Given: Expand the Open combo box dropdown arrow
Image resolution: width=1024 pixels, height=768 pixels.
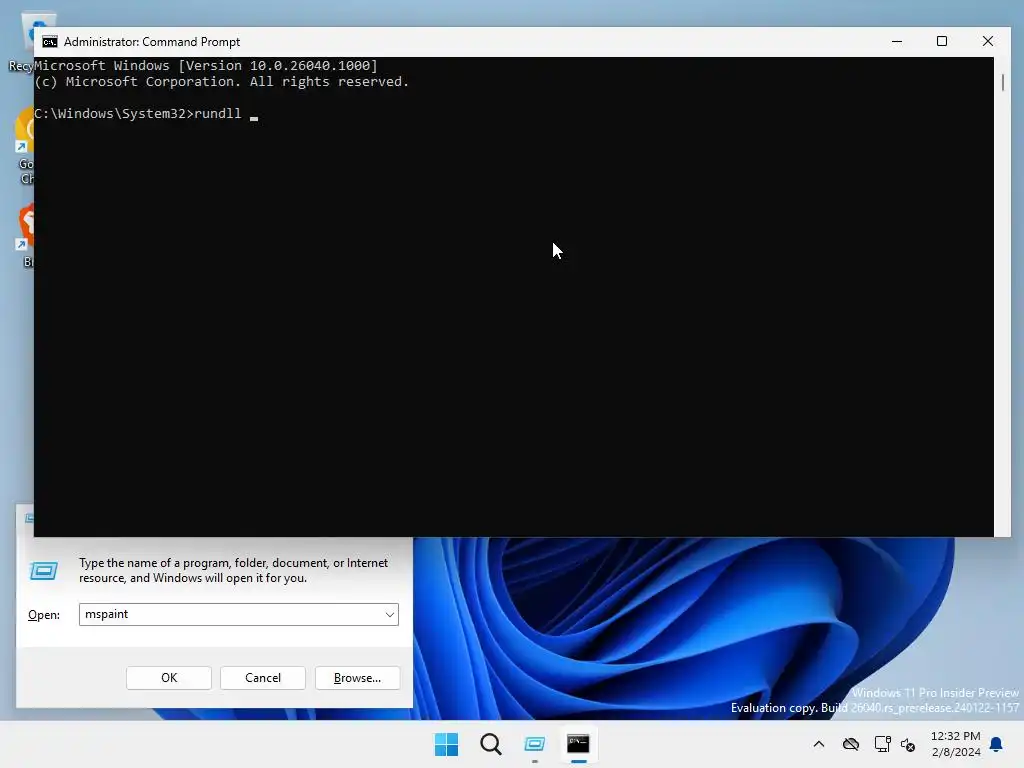Looking at the screenshot, I should pos(389,615).
